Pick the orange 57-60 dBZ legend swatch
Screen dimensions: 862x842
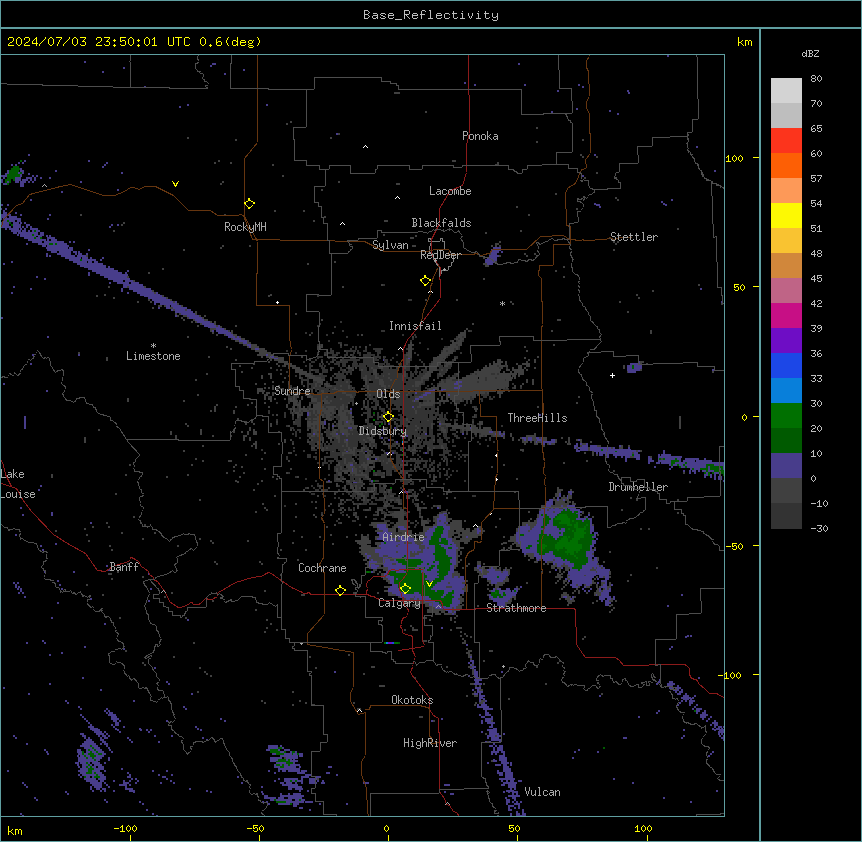(786, 165)
